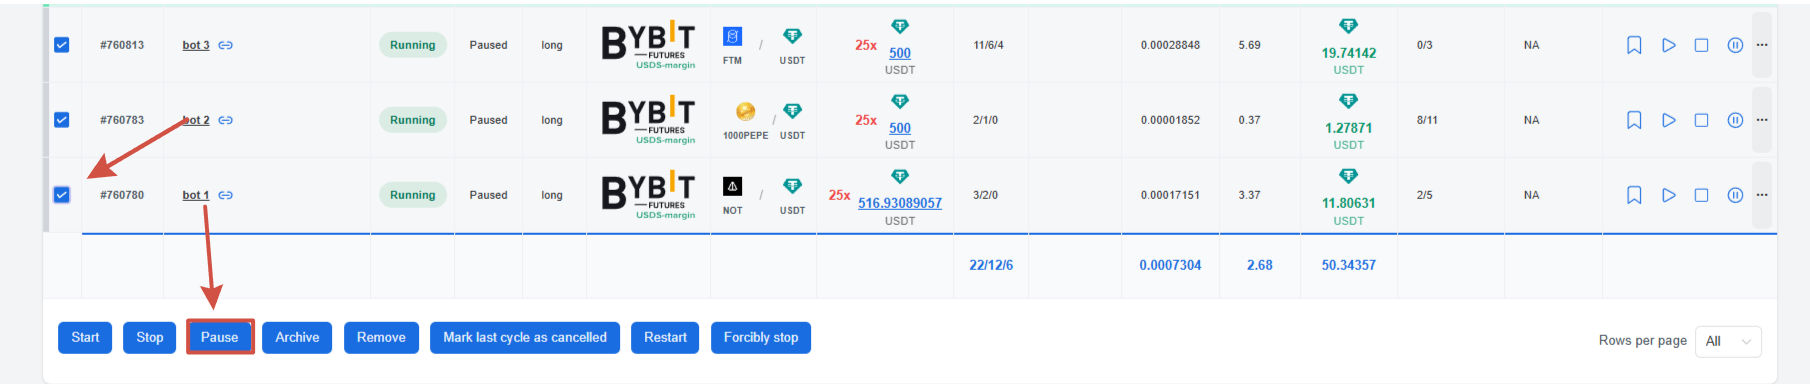Open the Rows per page dropdown
1810x384 pixels.
tap(1729, 341)
